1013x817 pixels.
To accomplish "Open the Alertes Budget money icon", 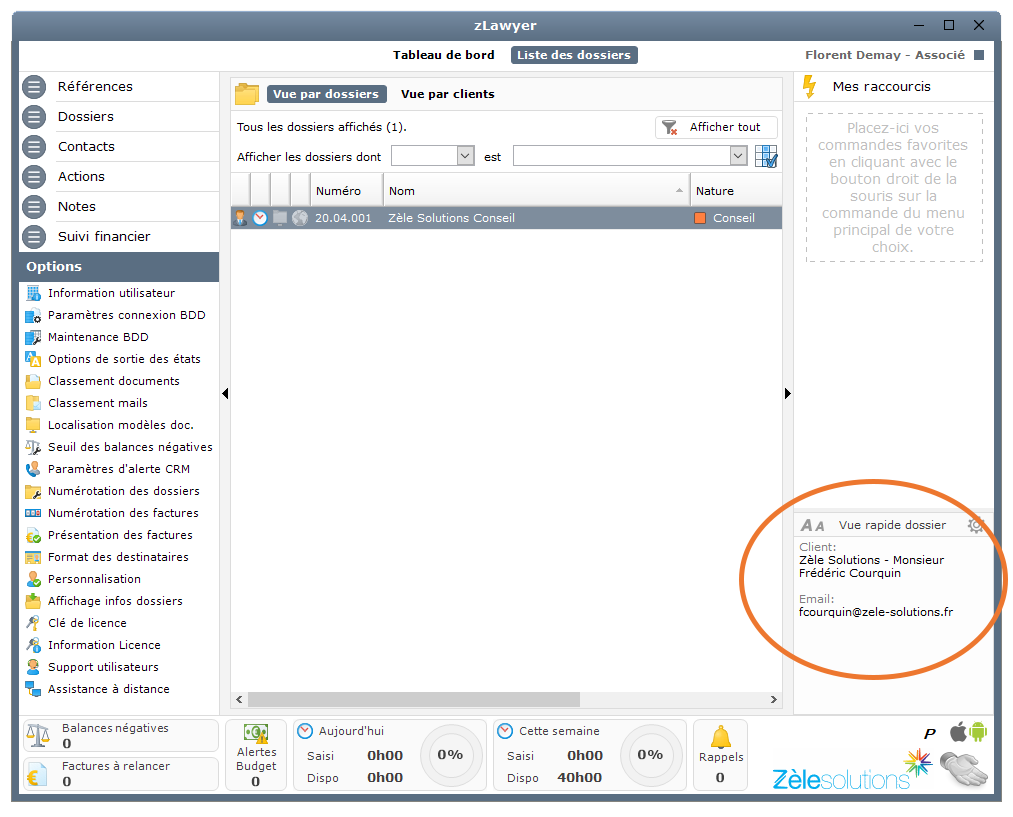I will coord(256,734).
